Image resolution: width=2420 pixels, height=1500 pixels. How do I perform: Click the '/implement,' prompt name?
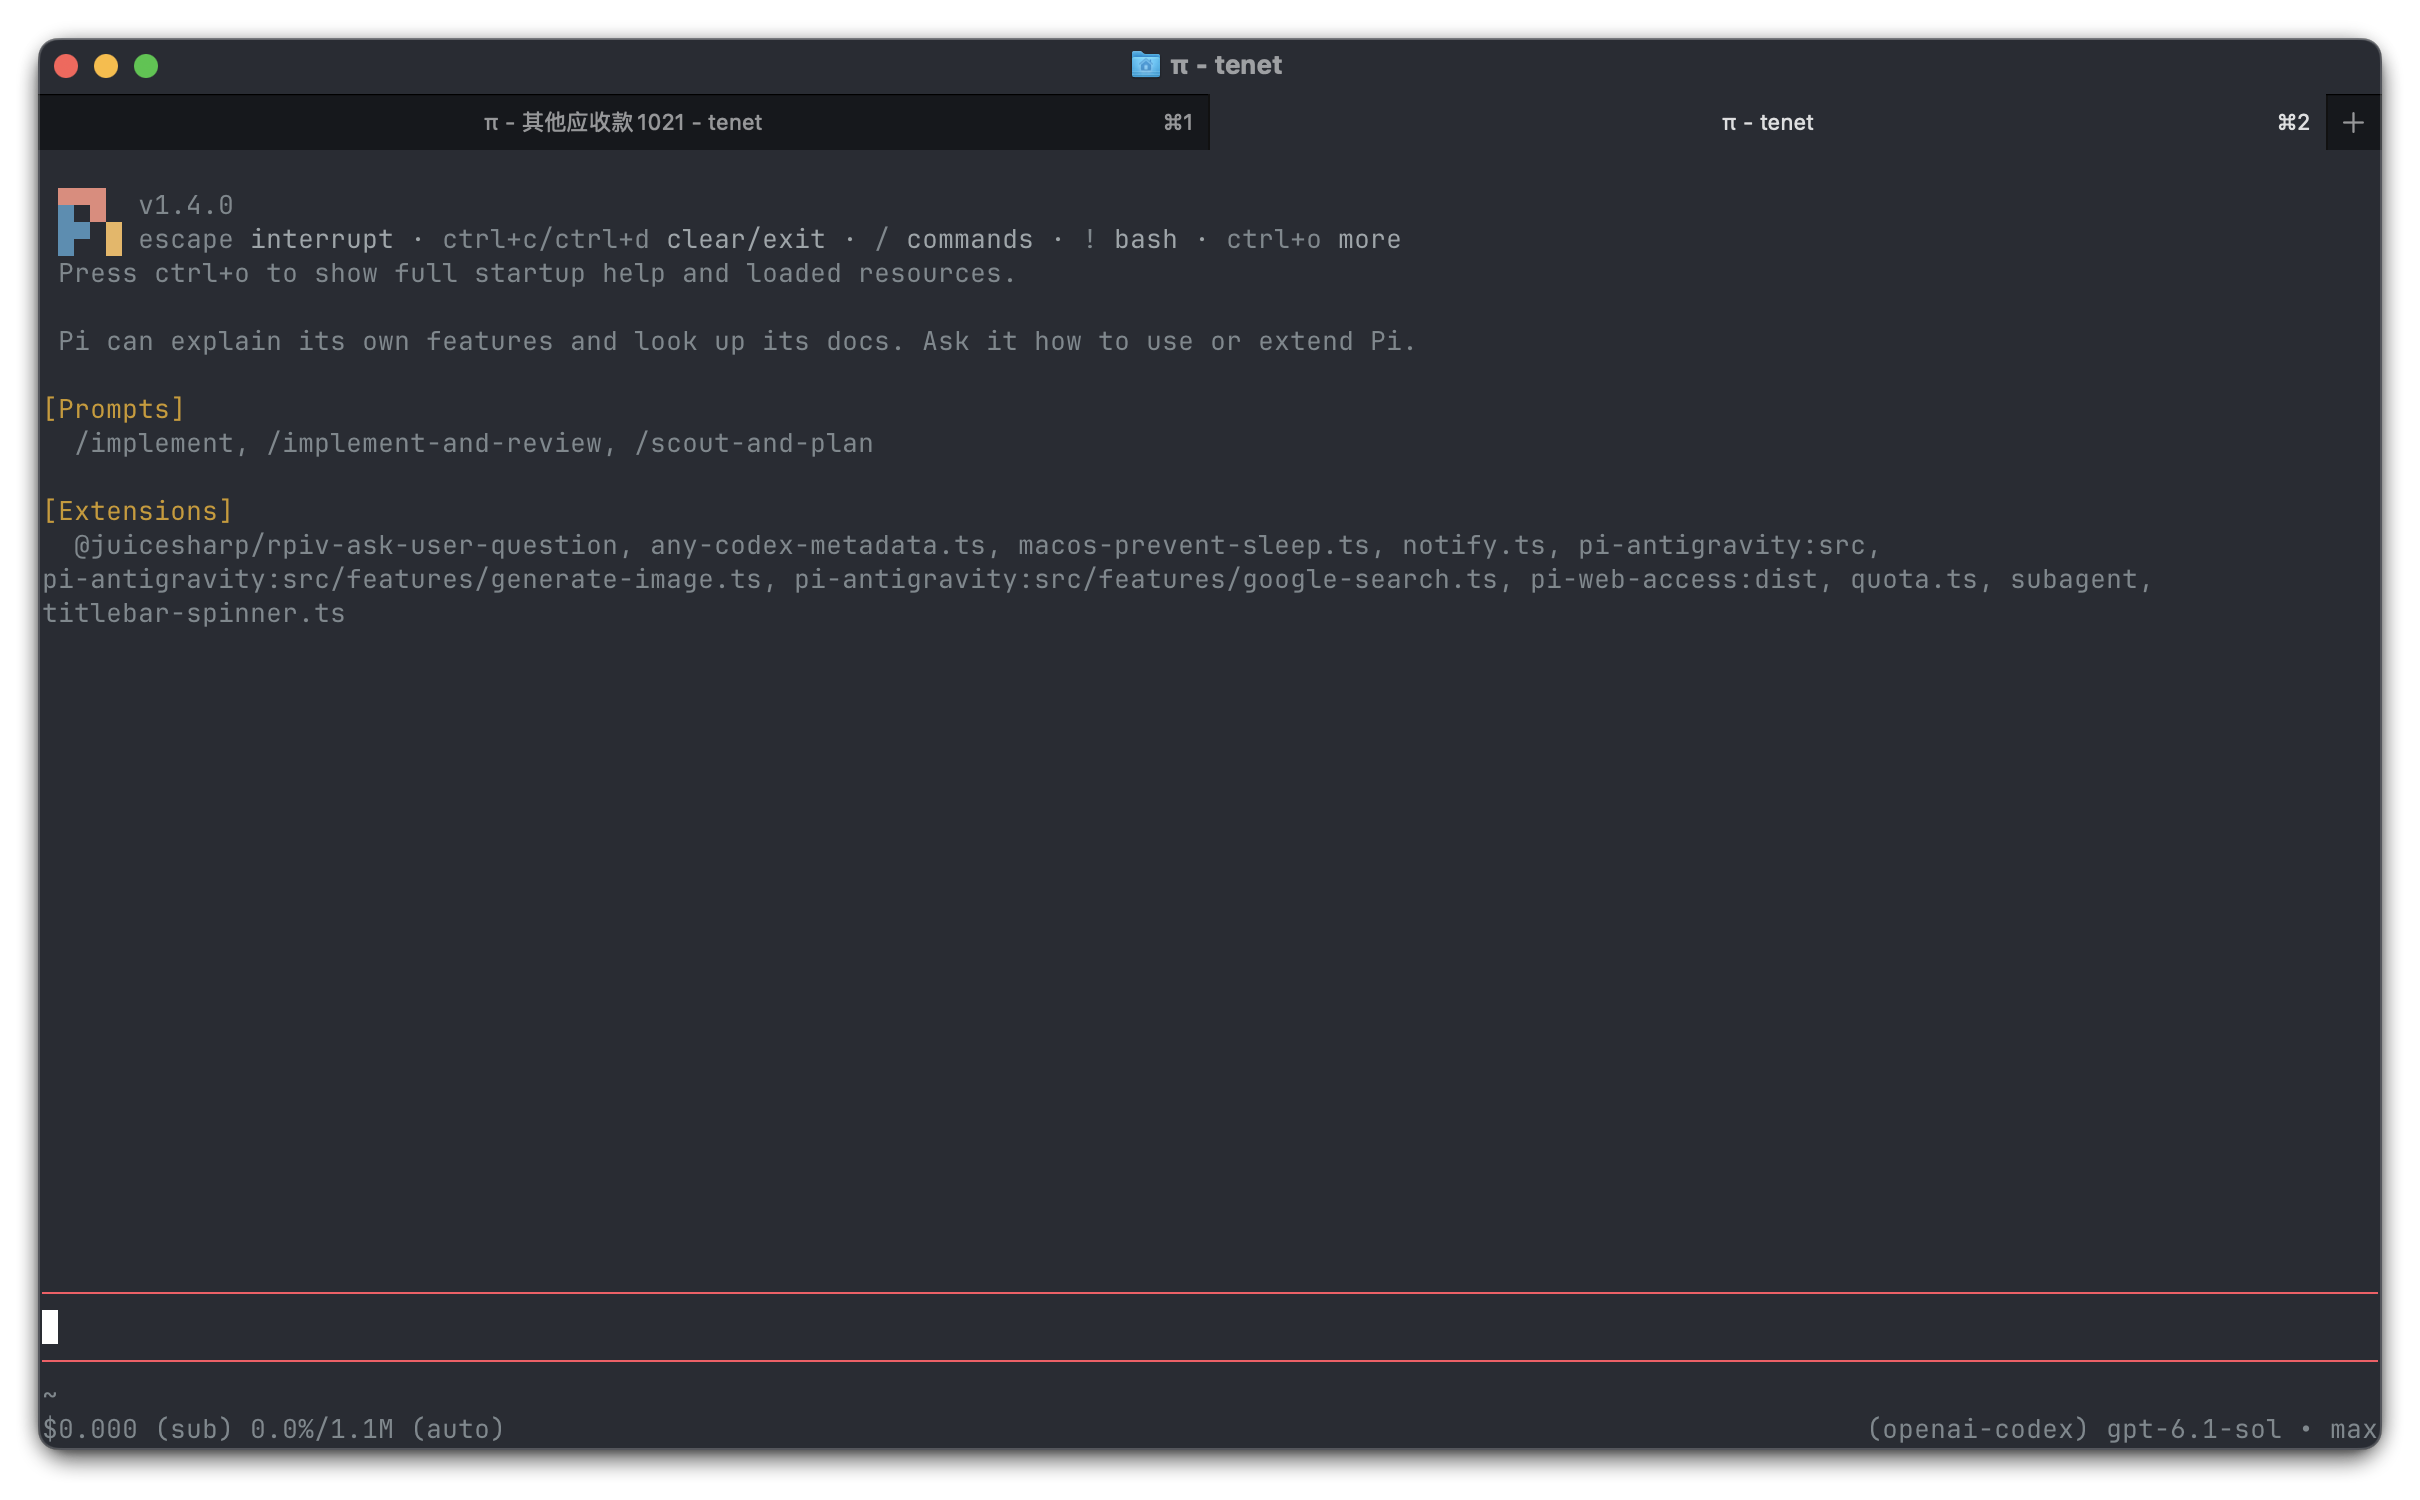pyautogui.click(x=161, y=443)
